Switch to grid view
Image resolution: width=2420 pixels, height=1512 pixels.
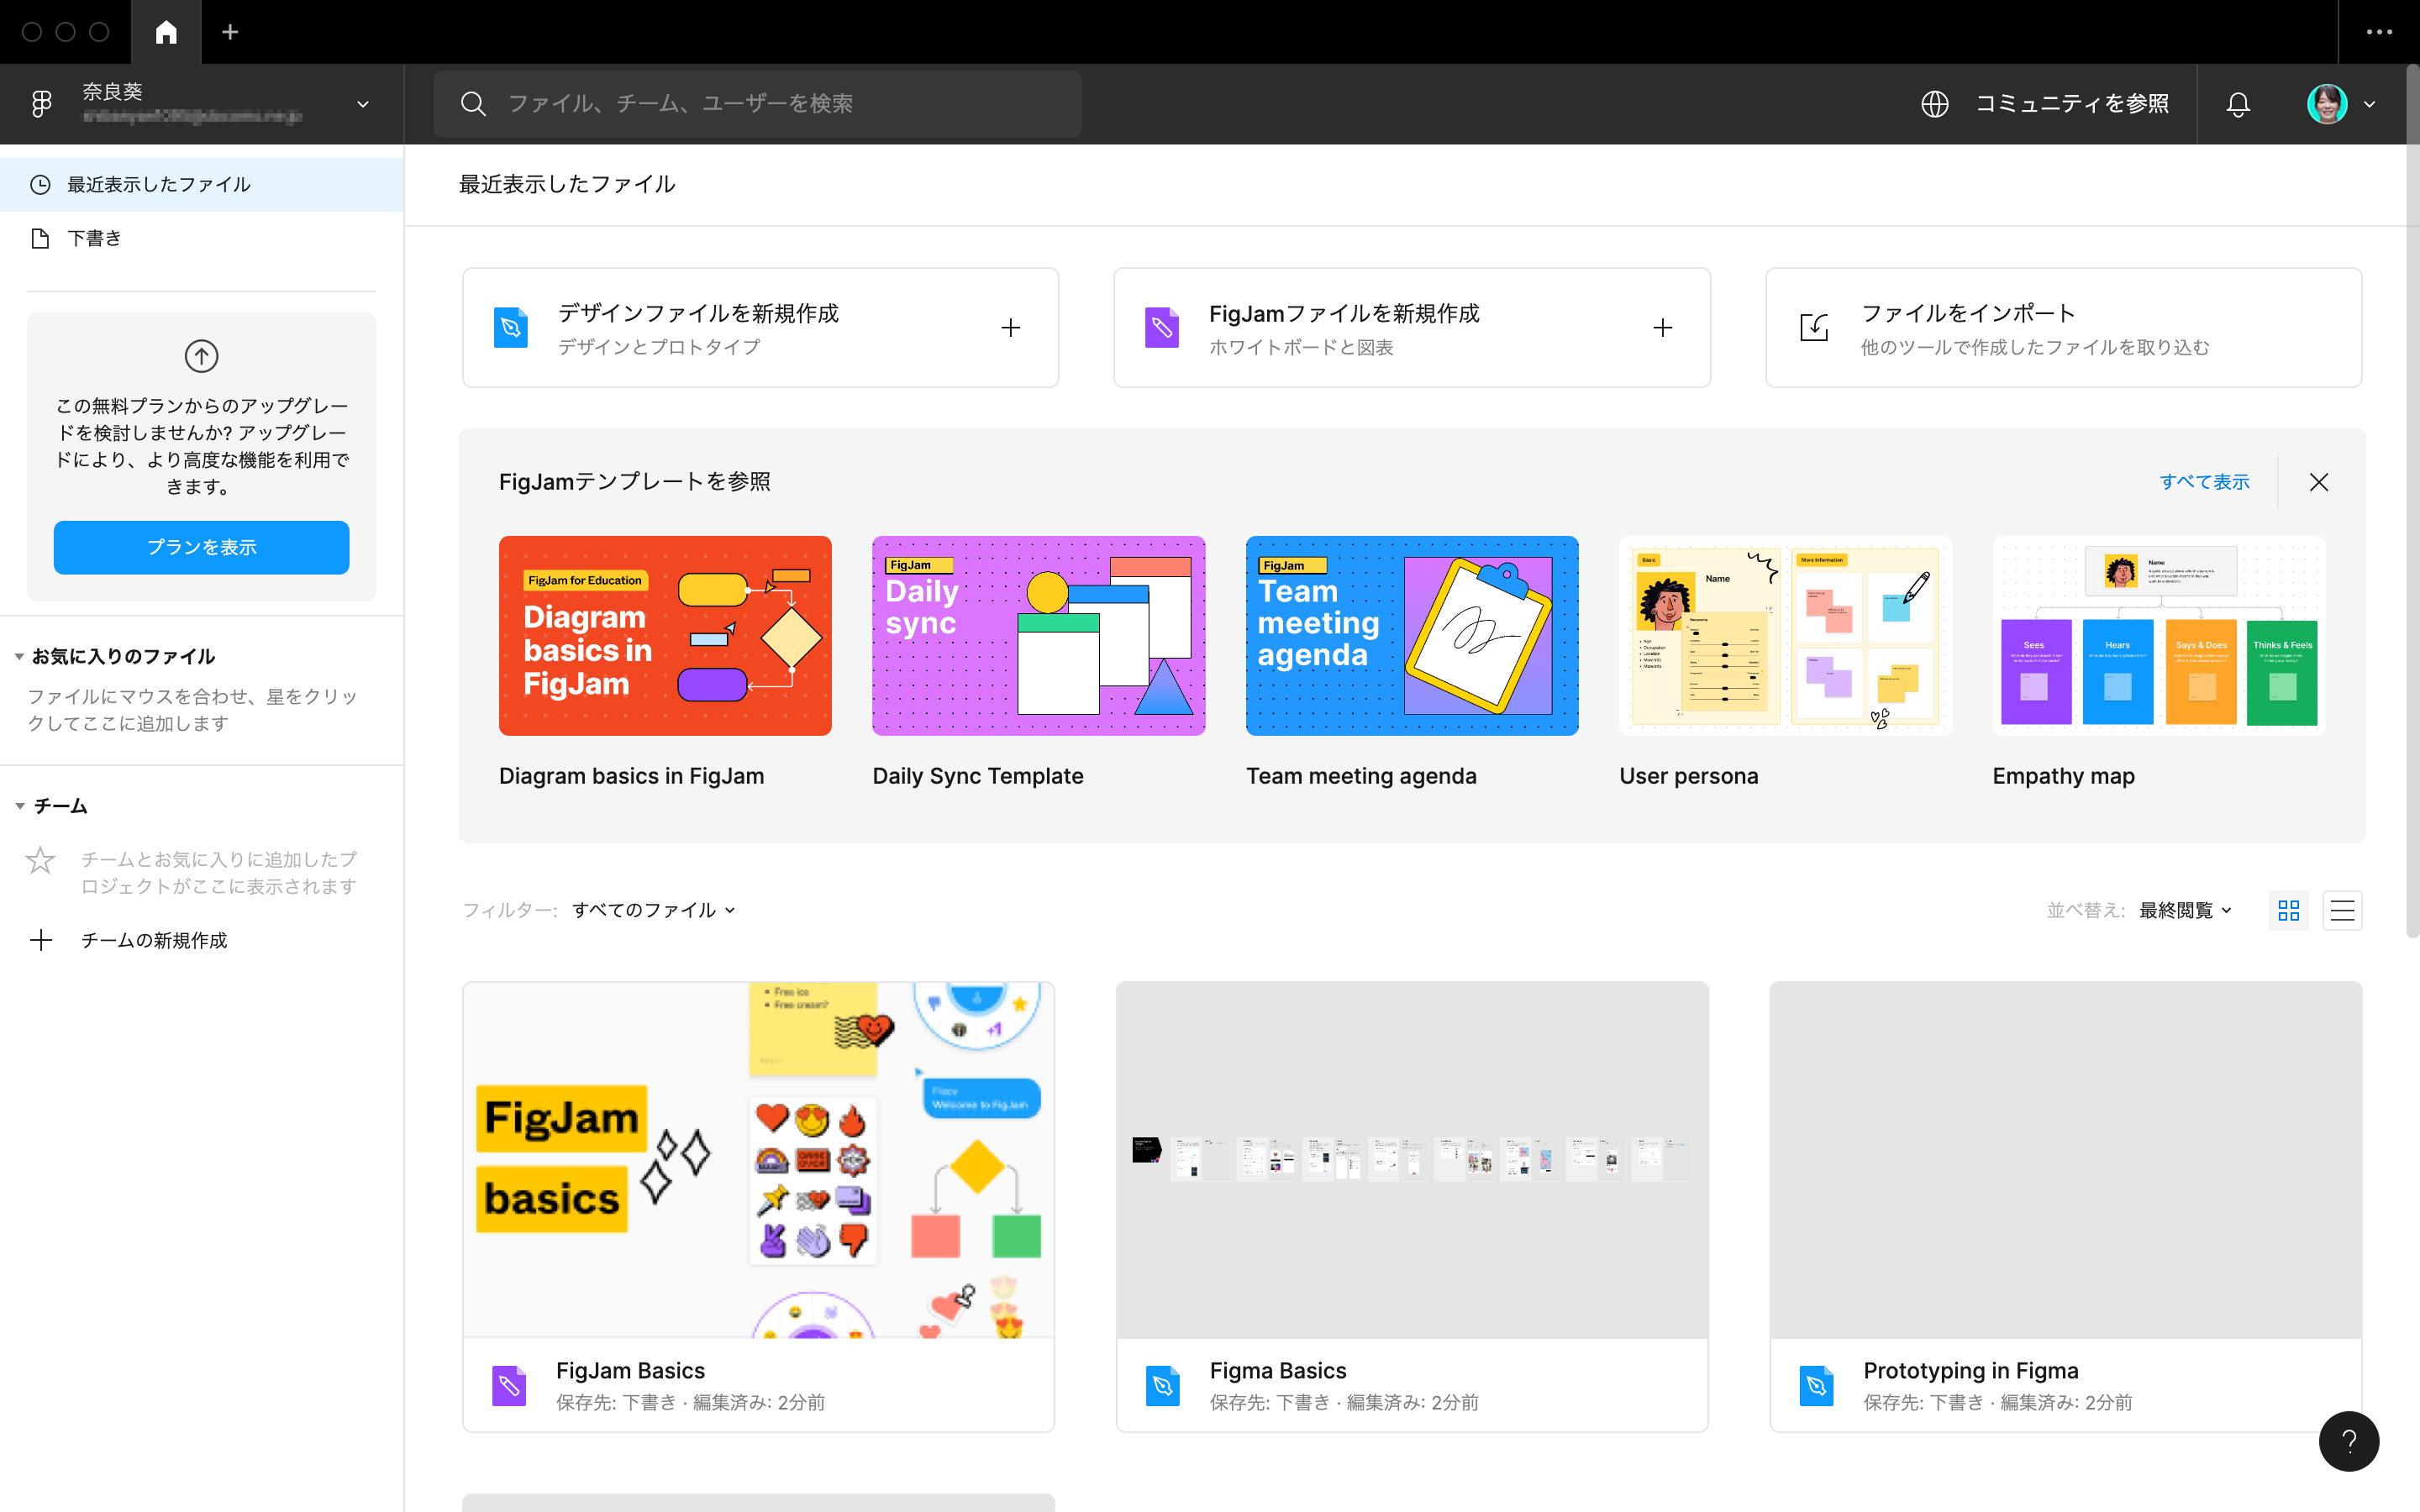pos(2288,910)
